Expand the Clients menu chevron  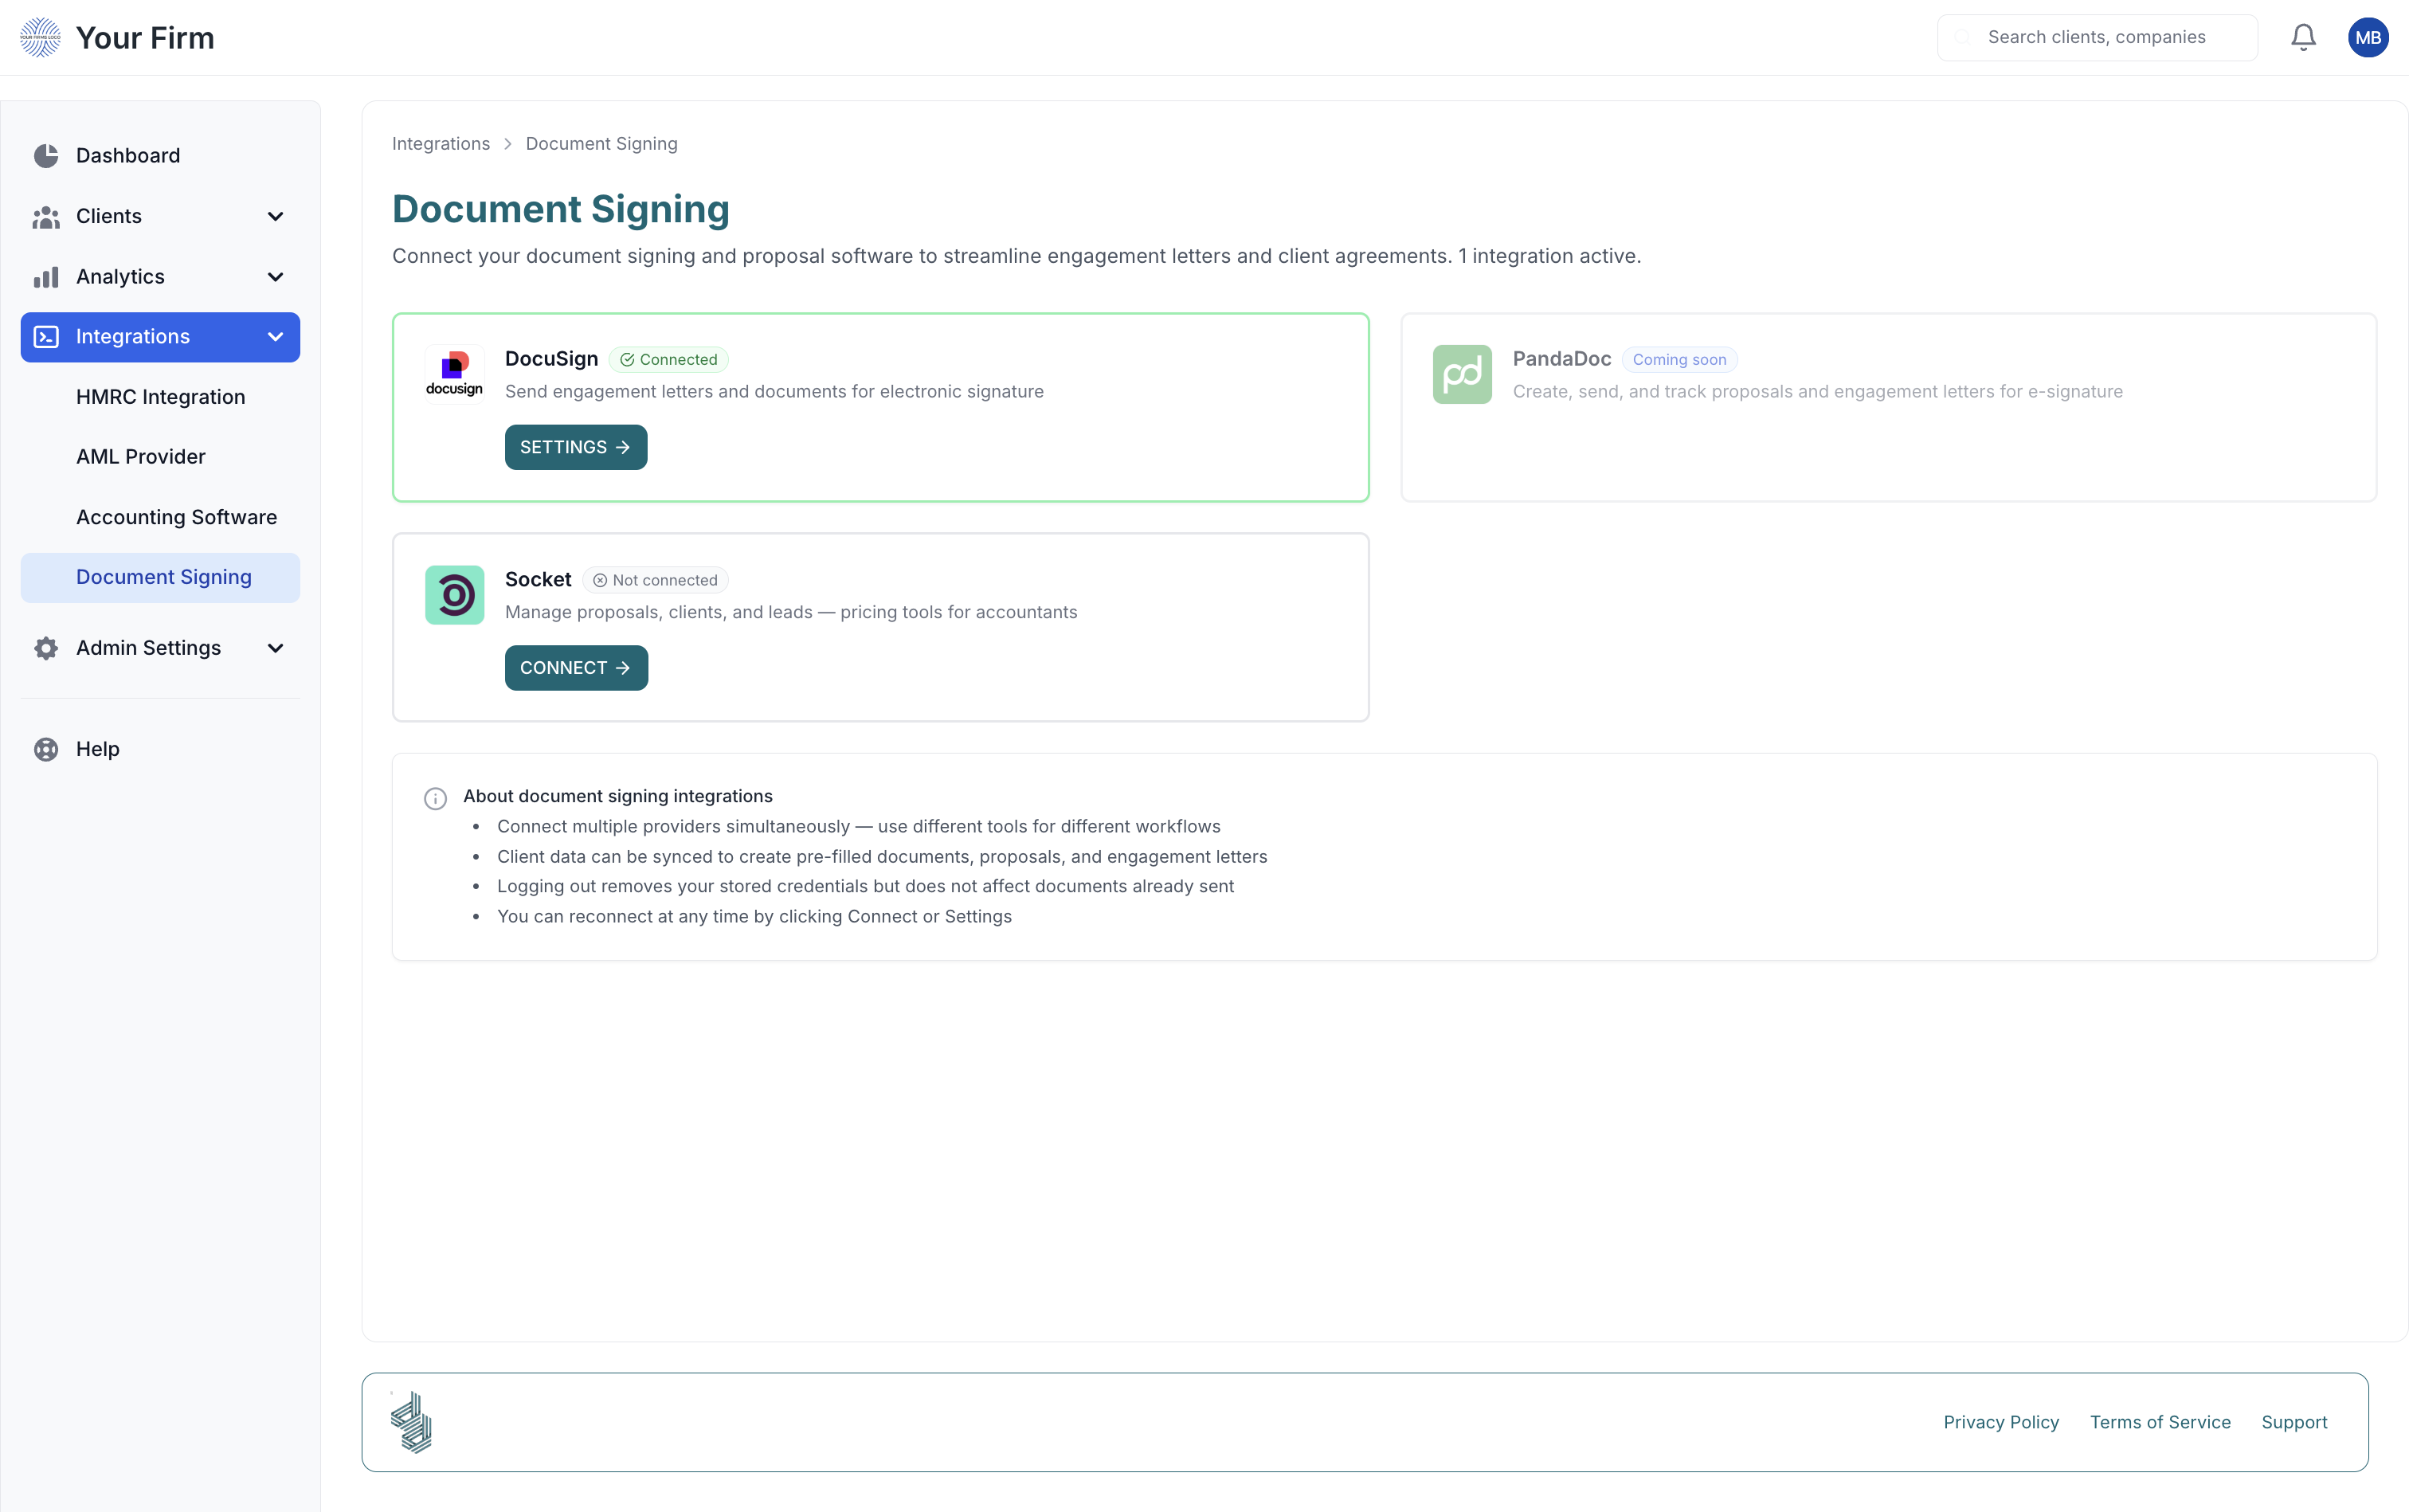pos(275,216)
